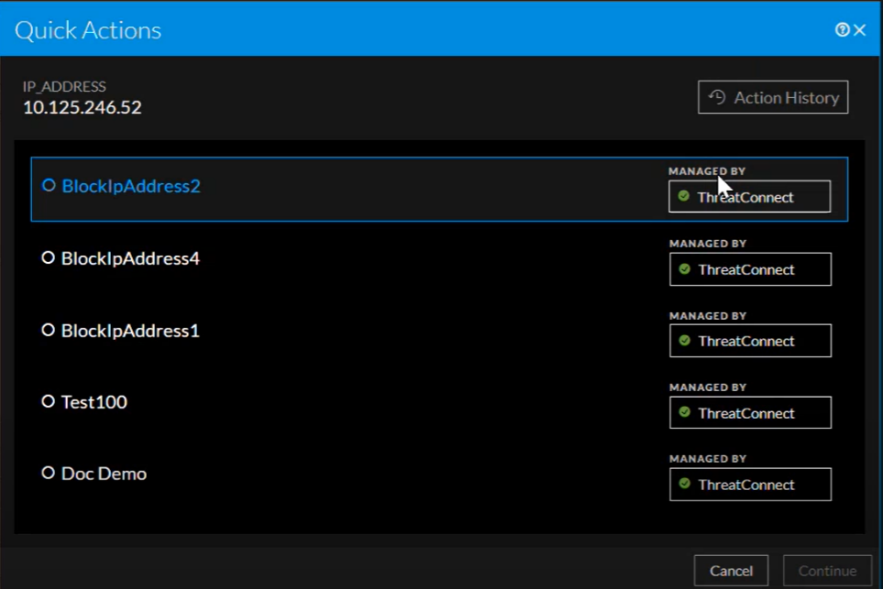Image resolution: width=883 pixels, height=589 pixels.
Task: Open the ThreatConnect box under Doc Demo
Action: [750, 484]
